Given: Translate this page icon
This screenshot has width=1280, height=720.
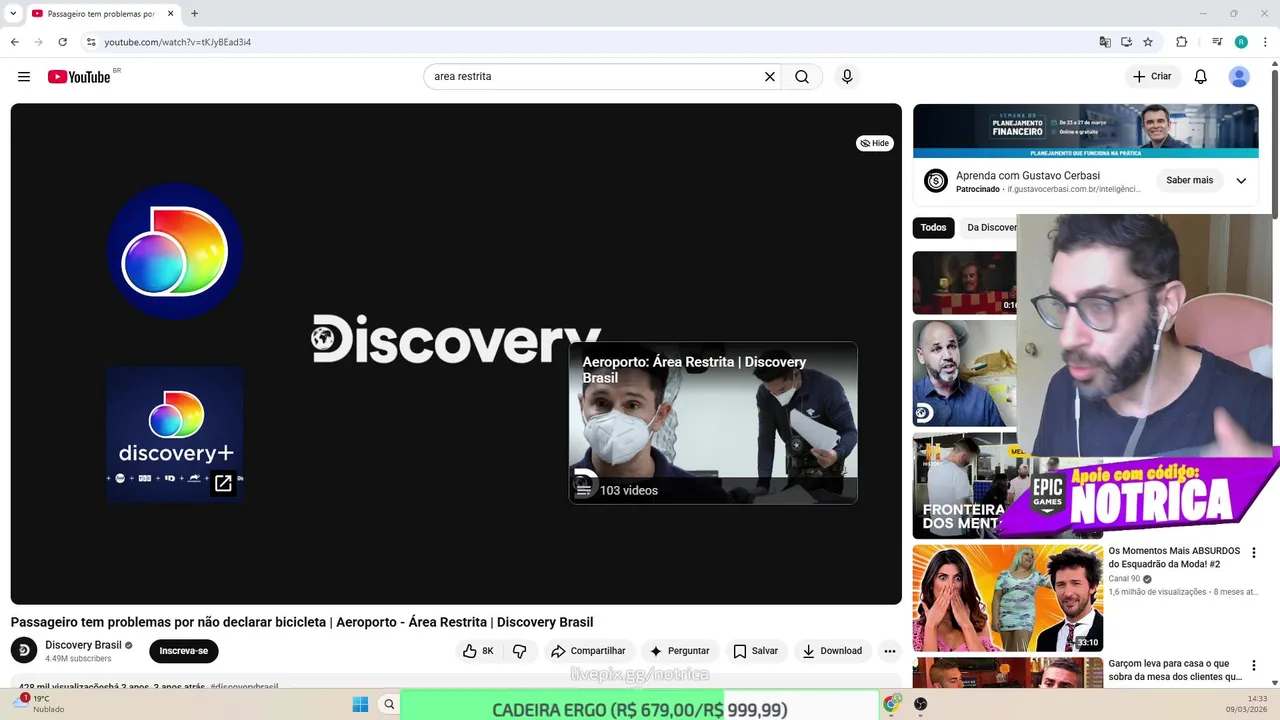Looking at the screenshot, I should coord(1105,42).
